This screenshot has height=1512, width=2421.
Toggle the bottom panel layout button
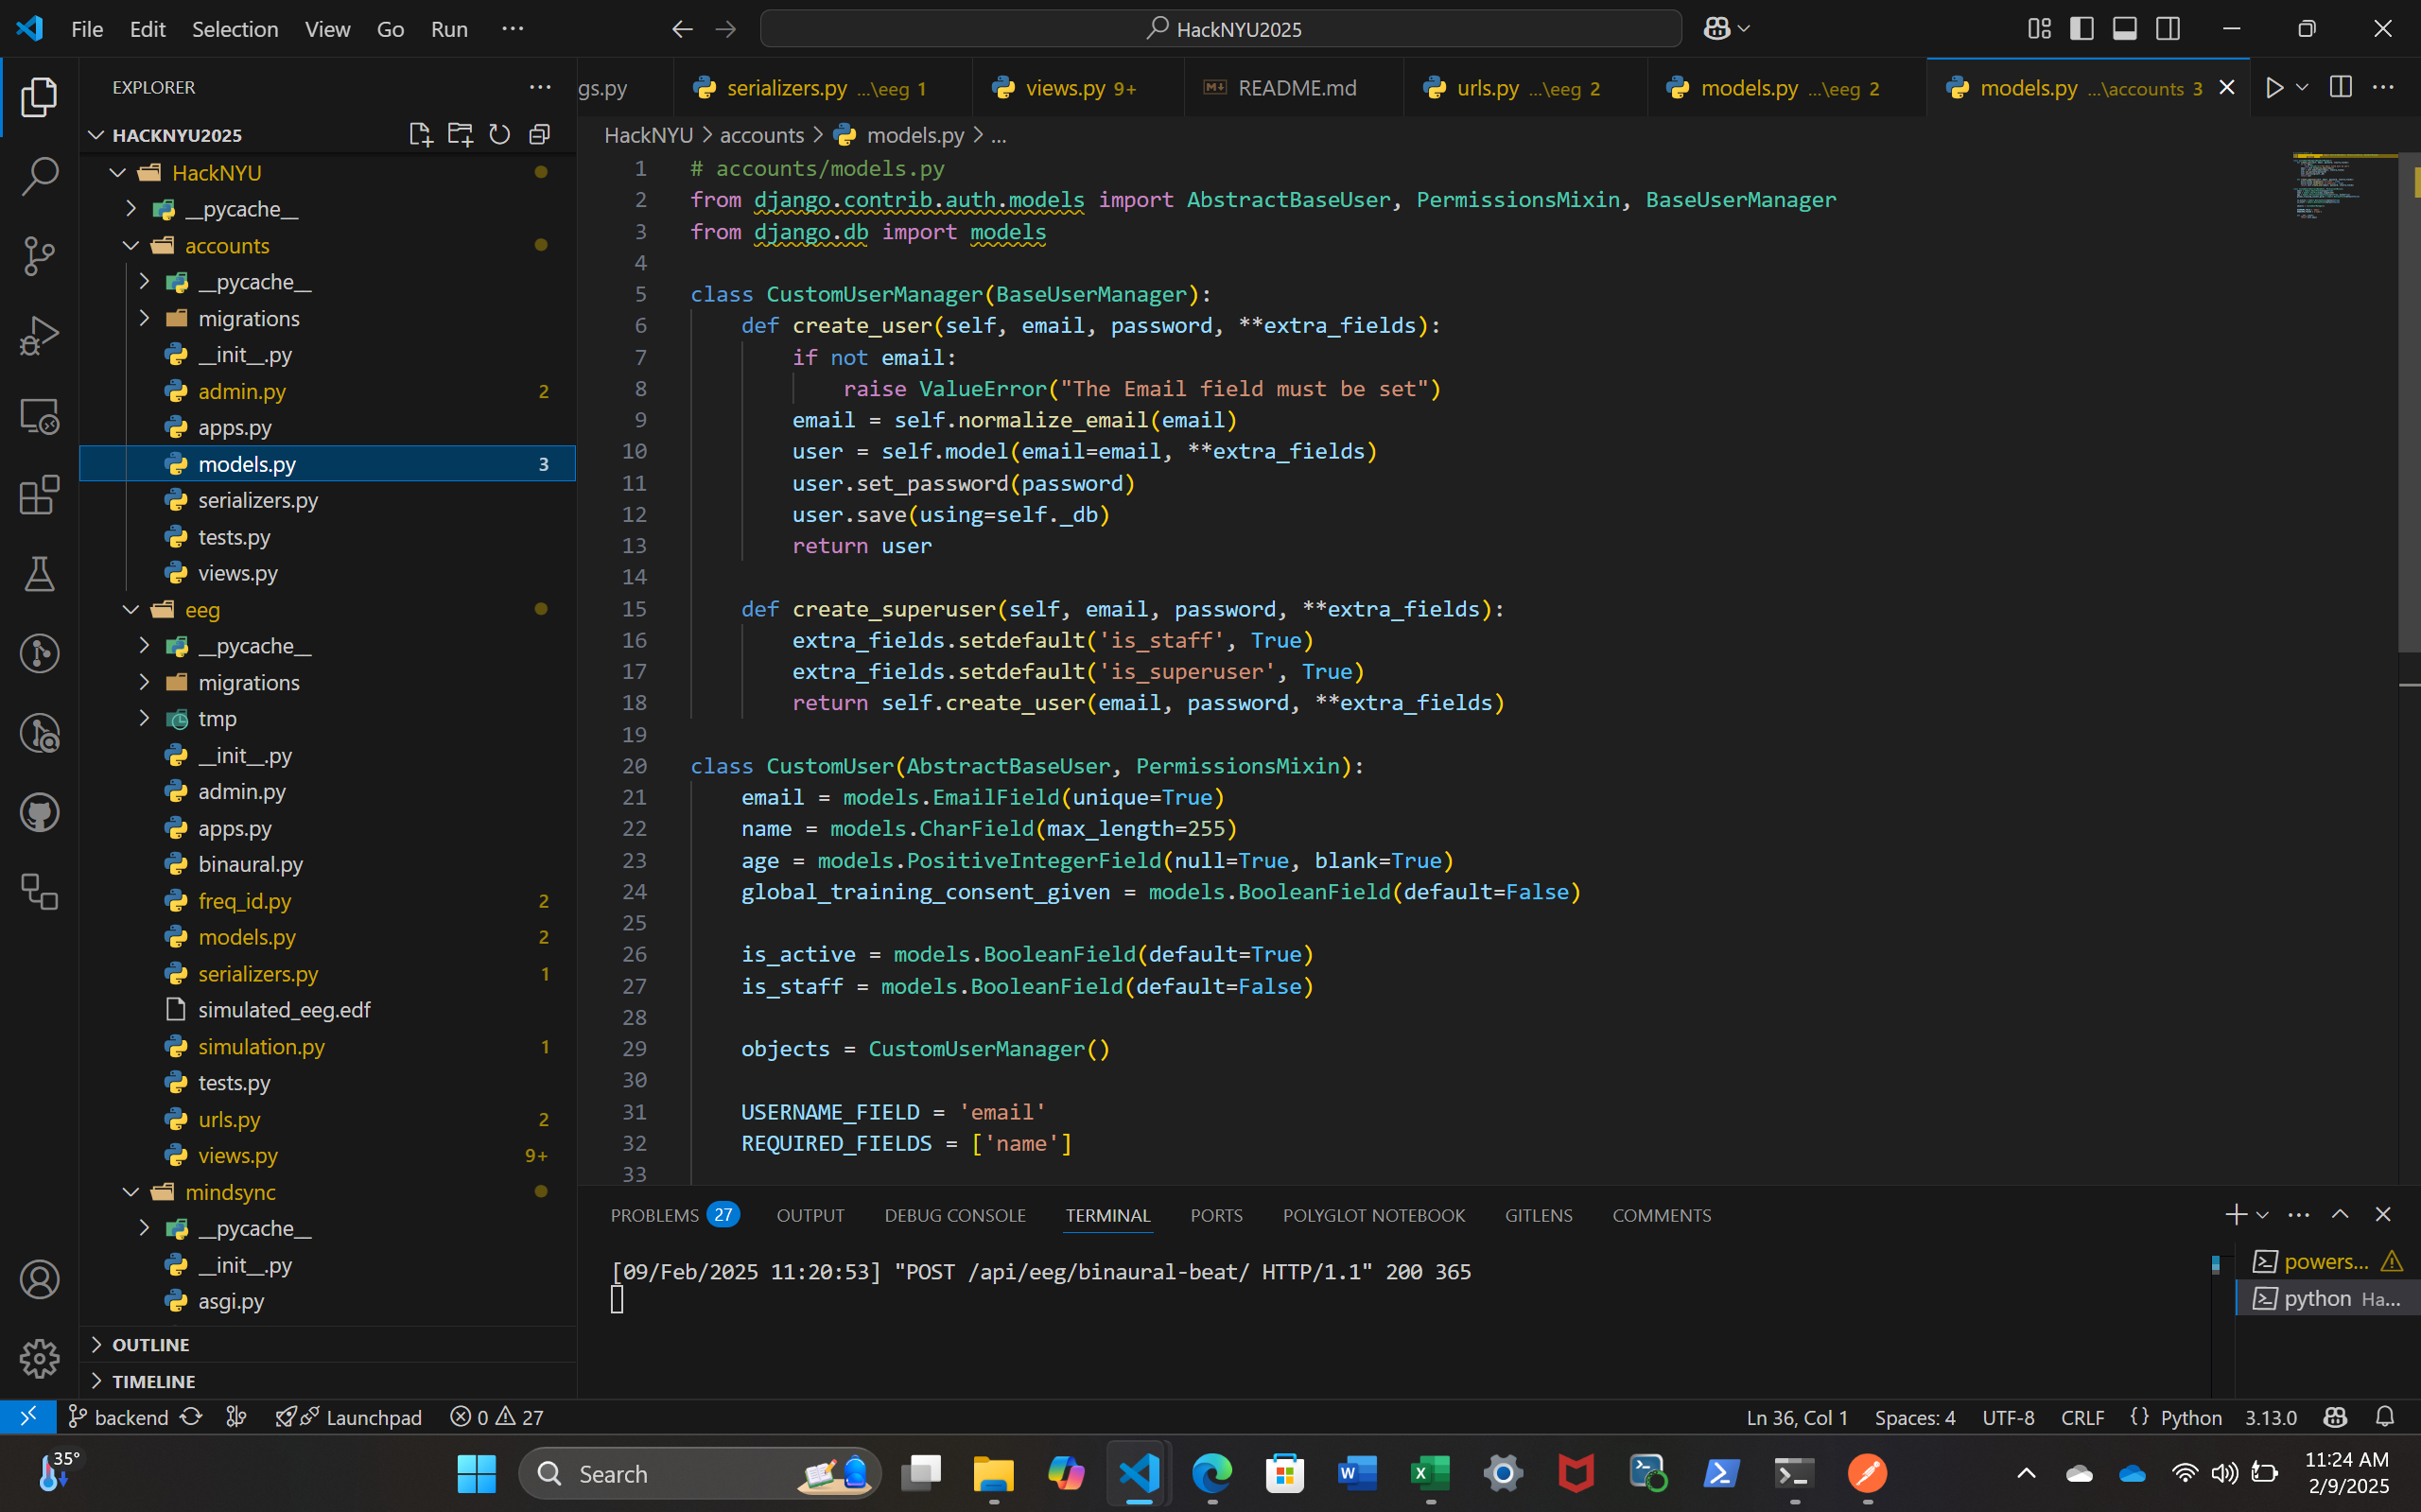tap(2124, 29)
